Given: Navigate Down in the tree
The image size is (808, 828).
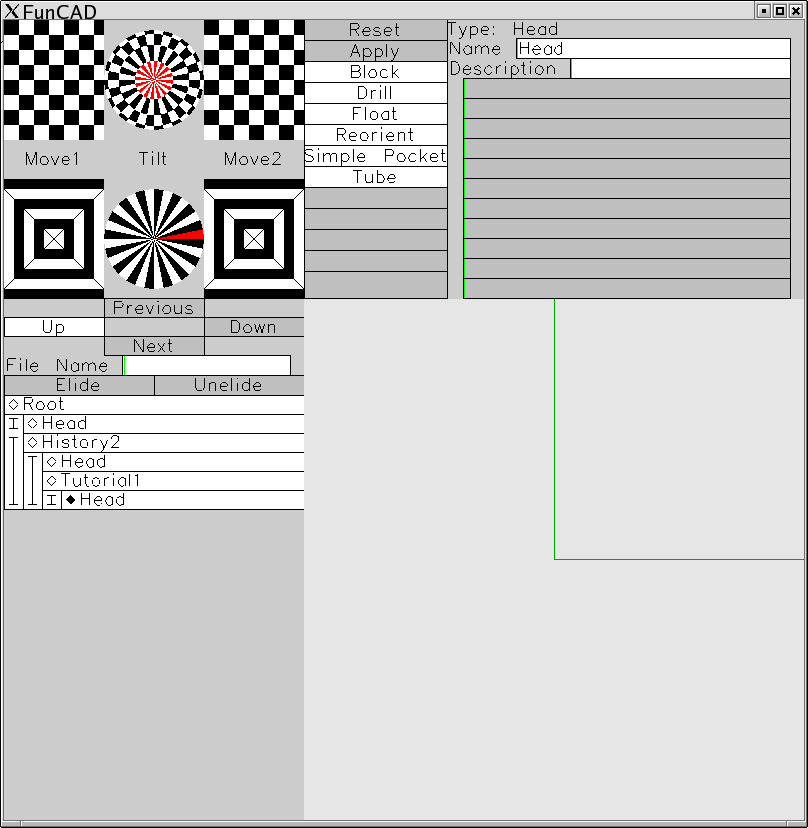Looking at the screenshot, I should pyautogui.click(x=254, y=327).
